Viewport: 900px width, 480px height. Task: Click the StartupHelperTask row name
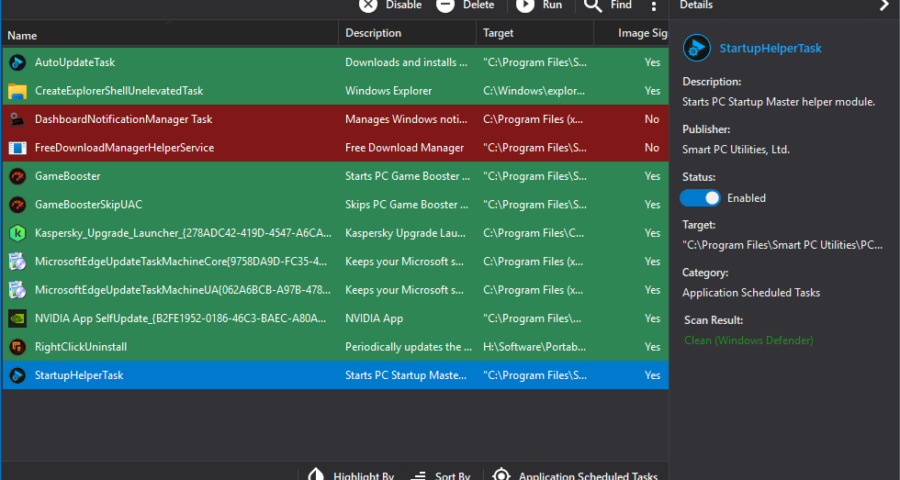79,375
